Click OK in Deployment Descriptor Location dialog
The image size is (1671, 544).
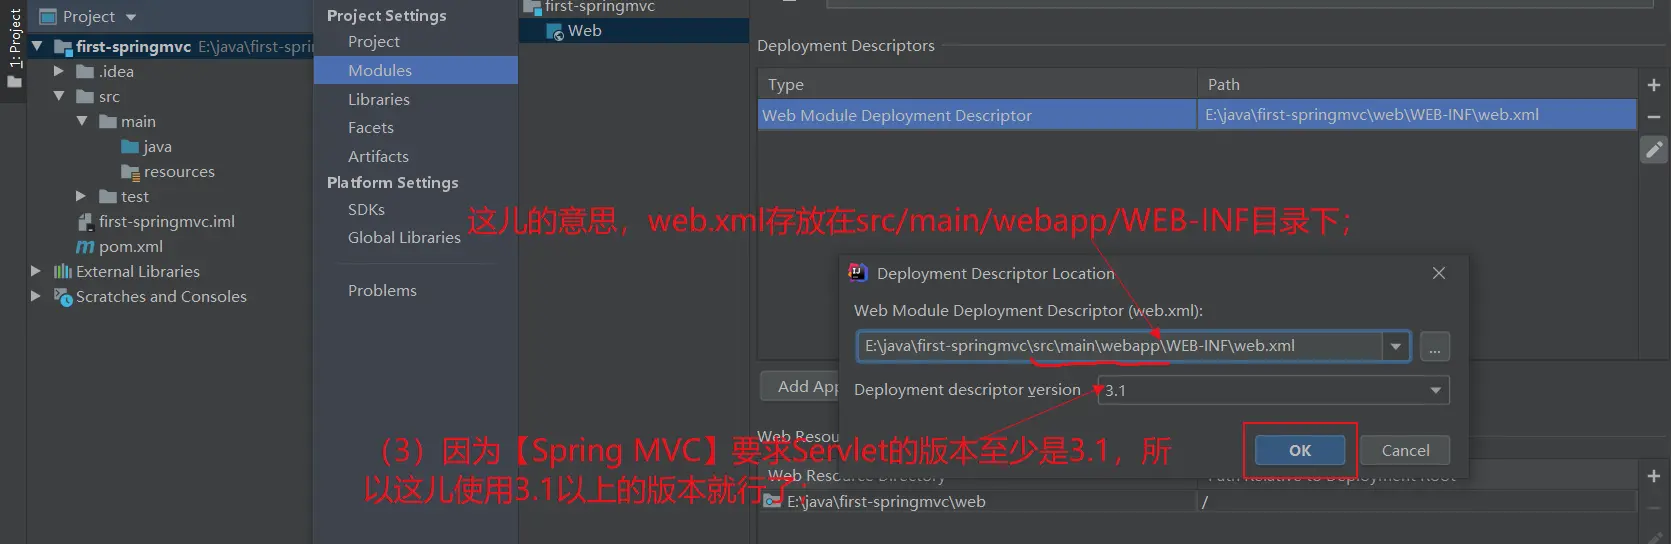point(1300,451)
